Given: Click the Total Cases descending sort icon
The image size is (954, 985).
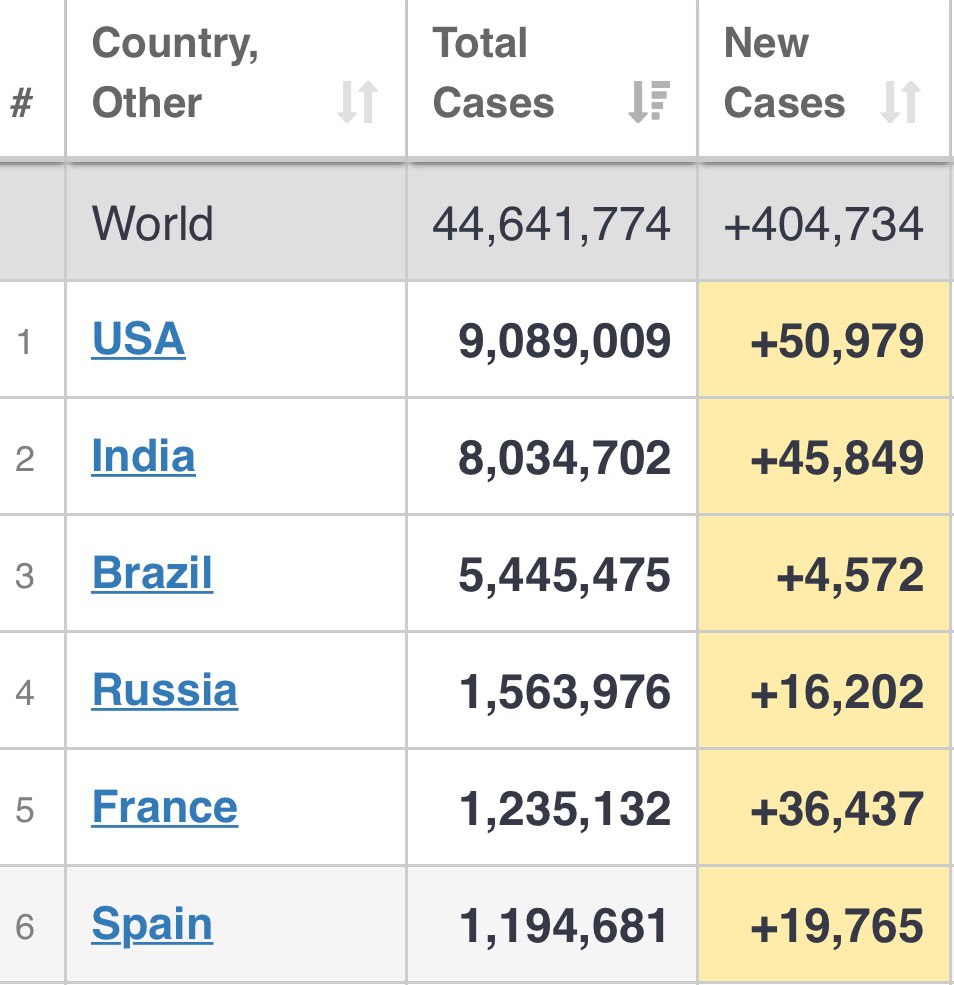Looking at the screenshot, I should pos(649,101).
